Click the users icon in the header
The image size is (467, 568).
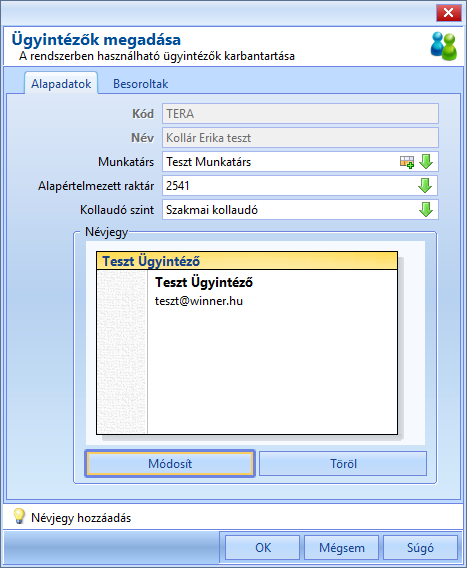tap(443, 46)
